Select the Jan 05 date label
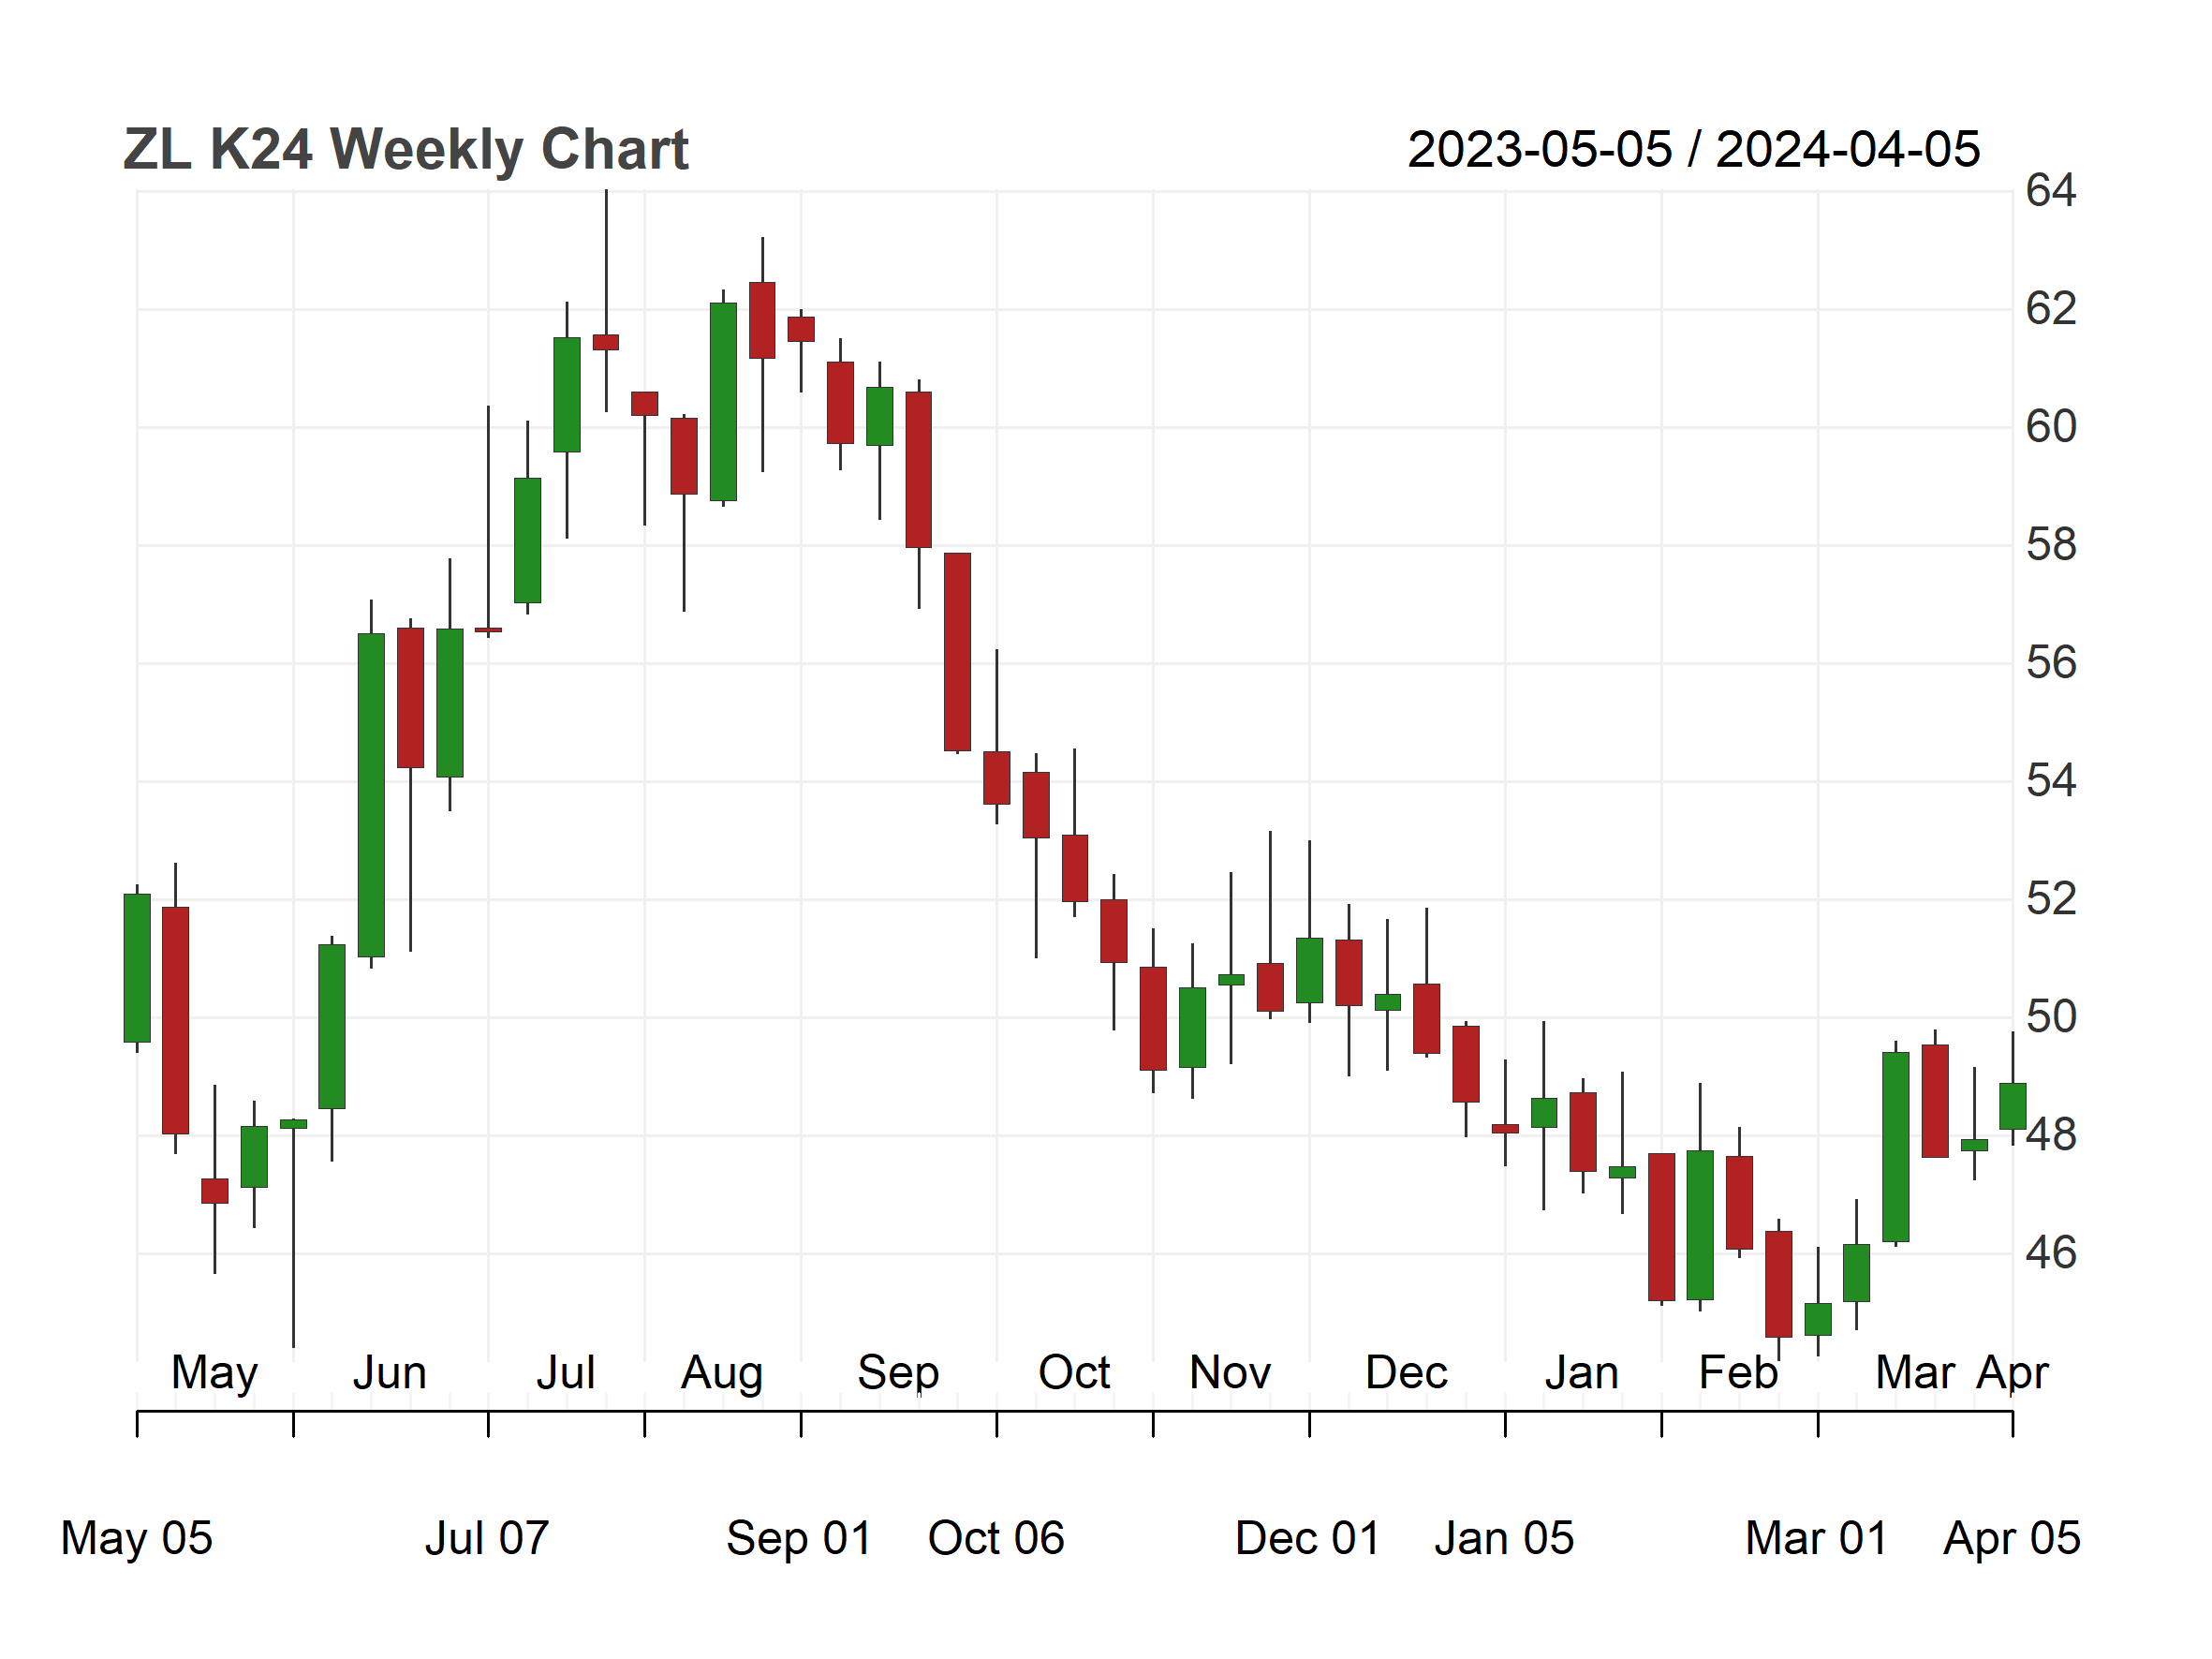Viewport: 2212px width, 1659px height. pyautogui.click(x=1504, y=1538)
